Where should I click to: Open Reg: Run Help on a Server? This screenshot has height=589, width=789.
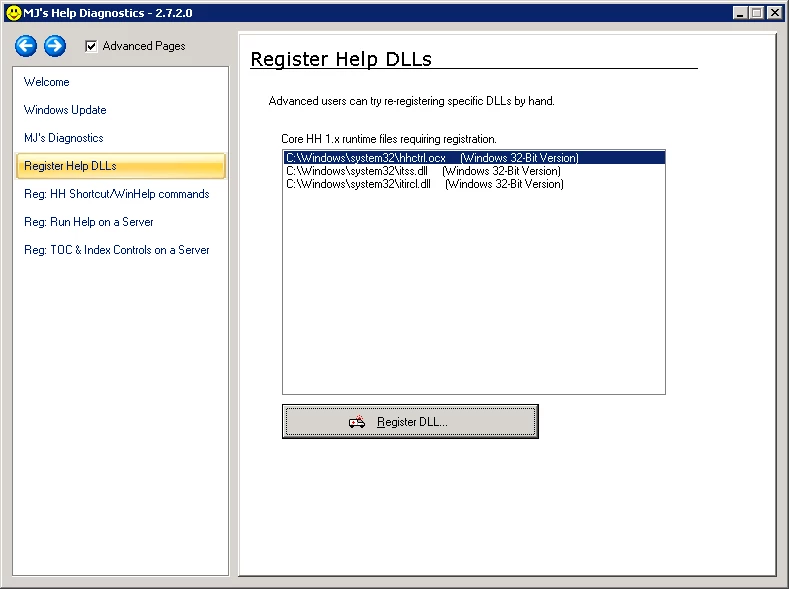(x=89, y=222)
